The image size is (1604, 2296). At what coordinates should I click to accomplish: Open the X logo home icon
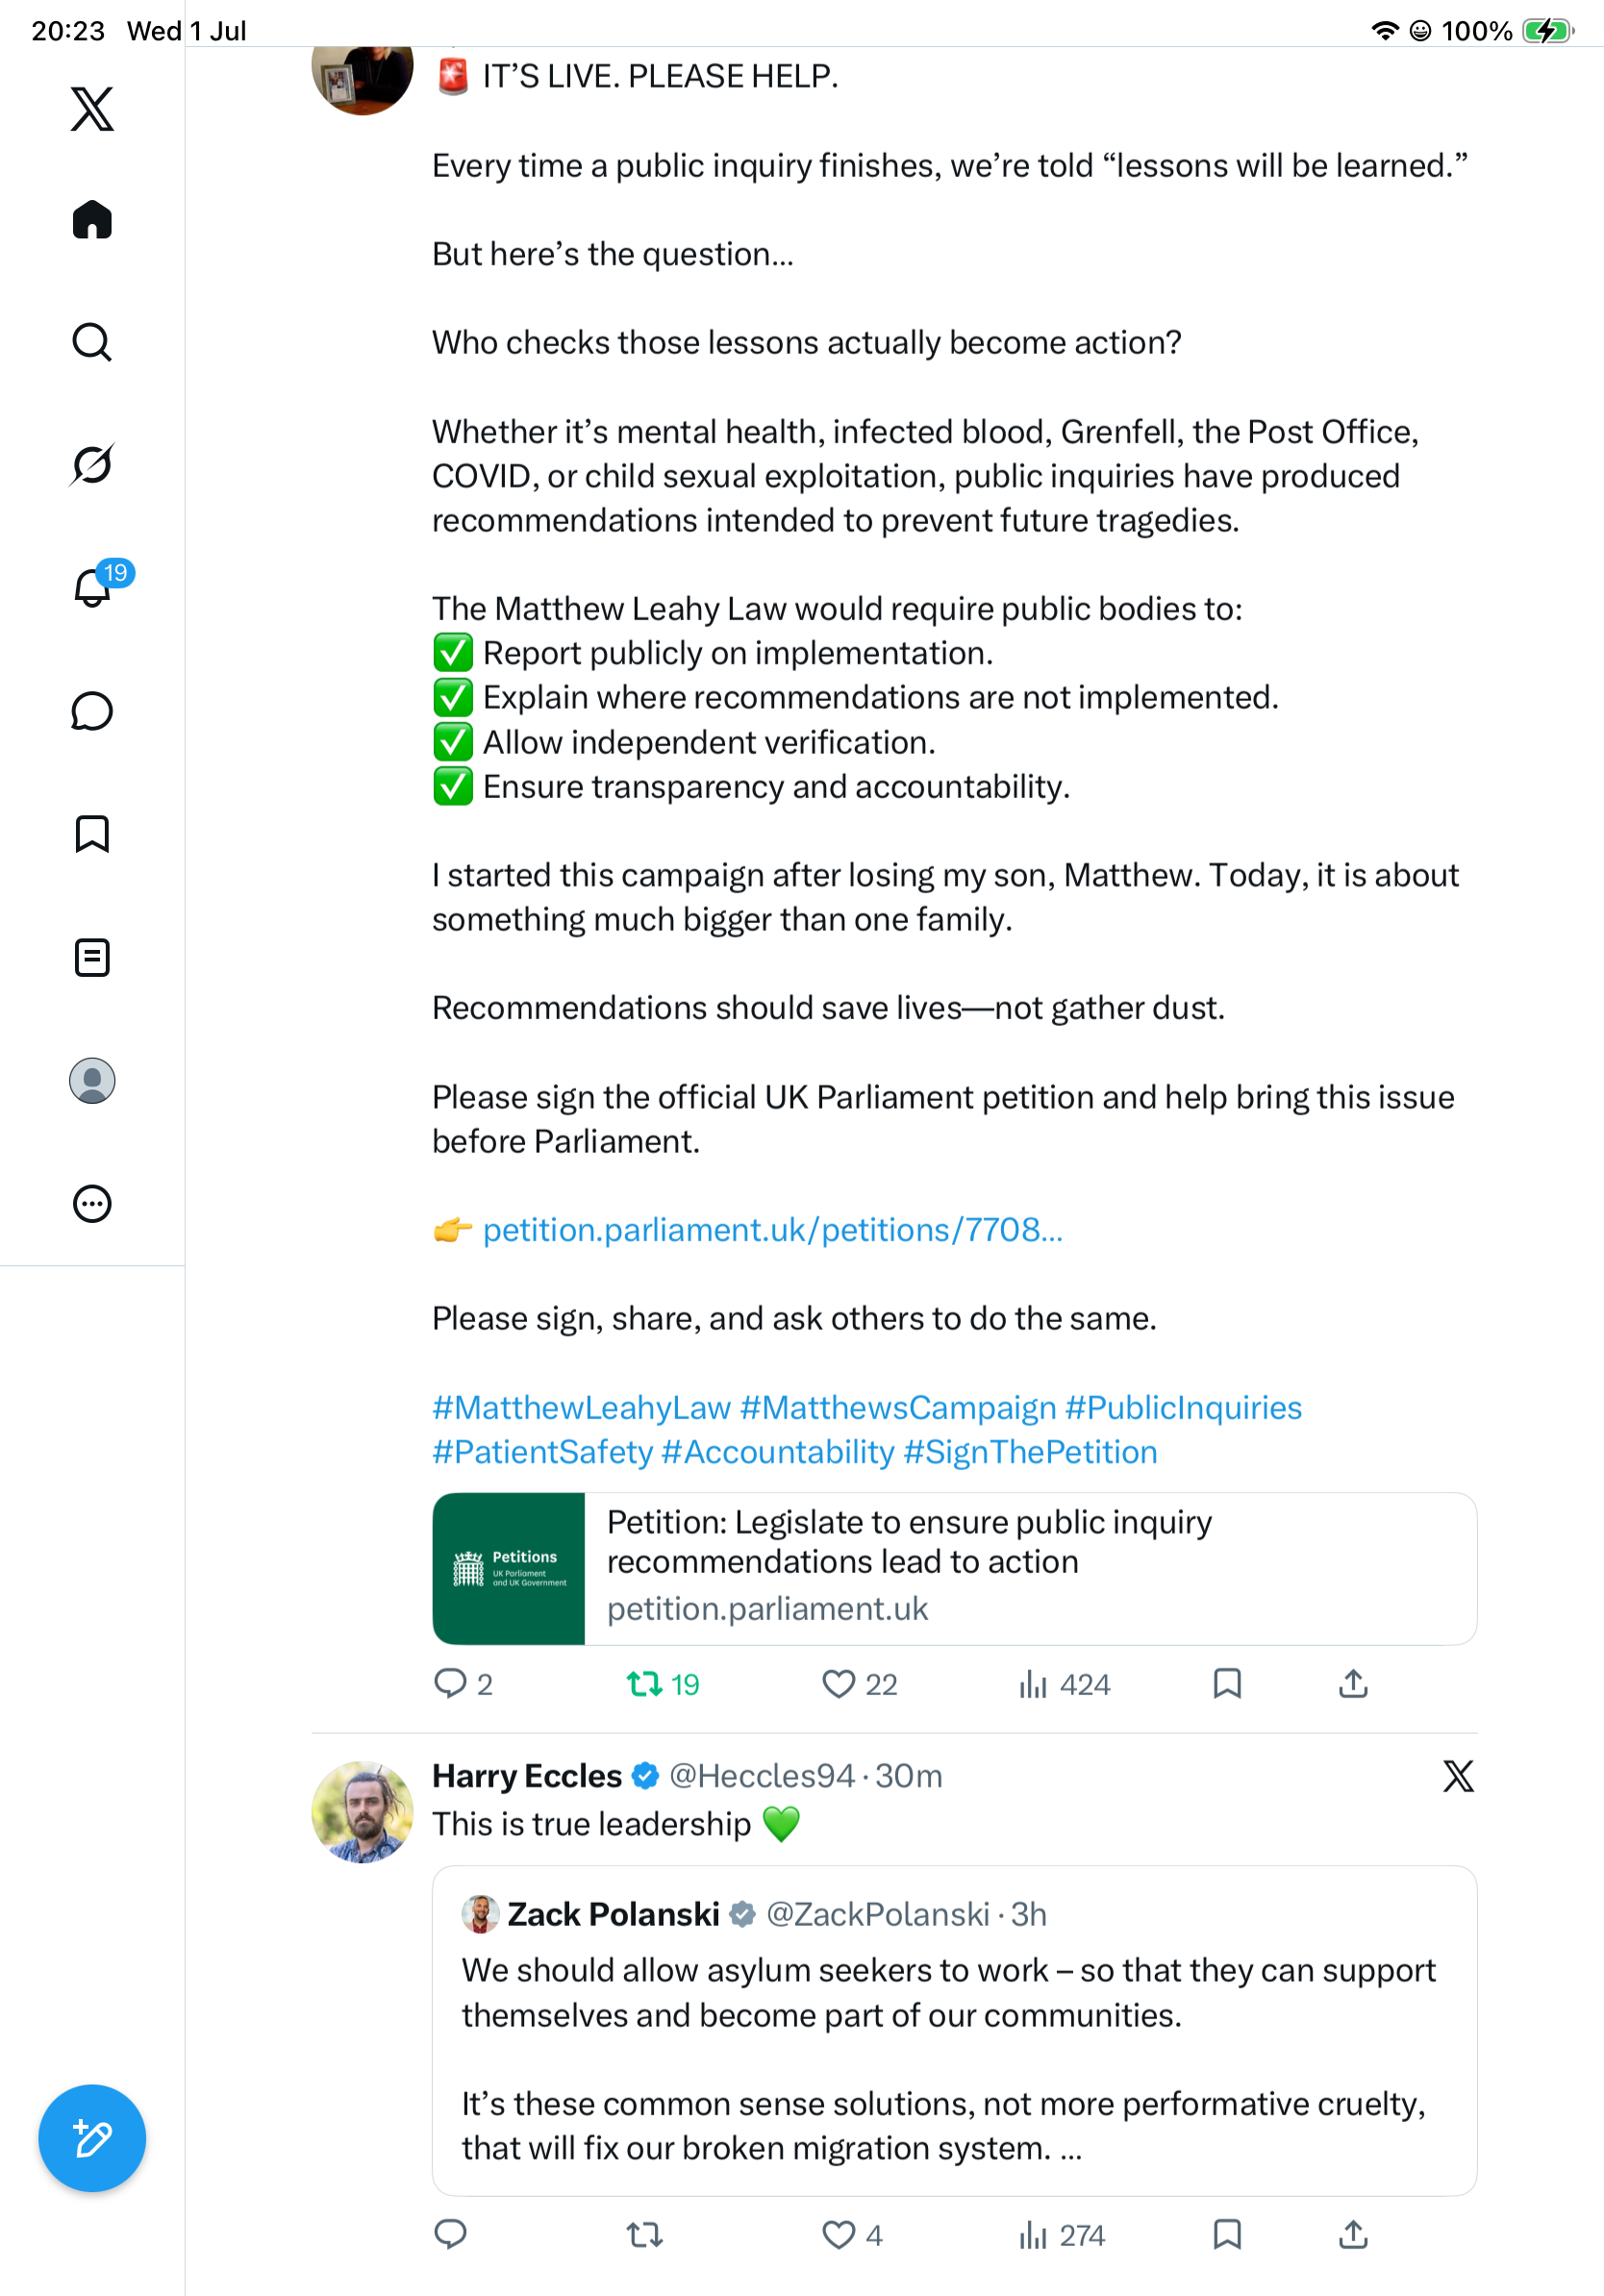[92, 109]
